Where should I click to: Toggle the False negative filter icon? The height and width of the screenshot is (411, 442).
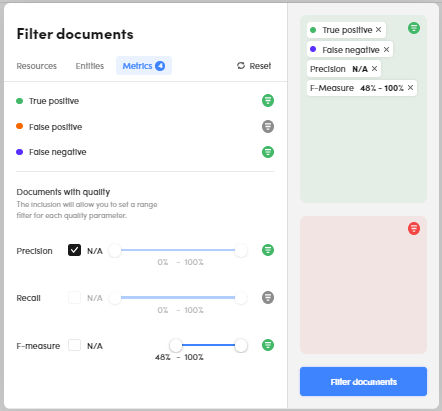coord(268,152)
